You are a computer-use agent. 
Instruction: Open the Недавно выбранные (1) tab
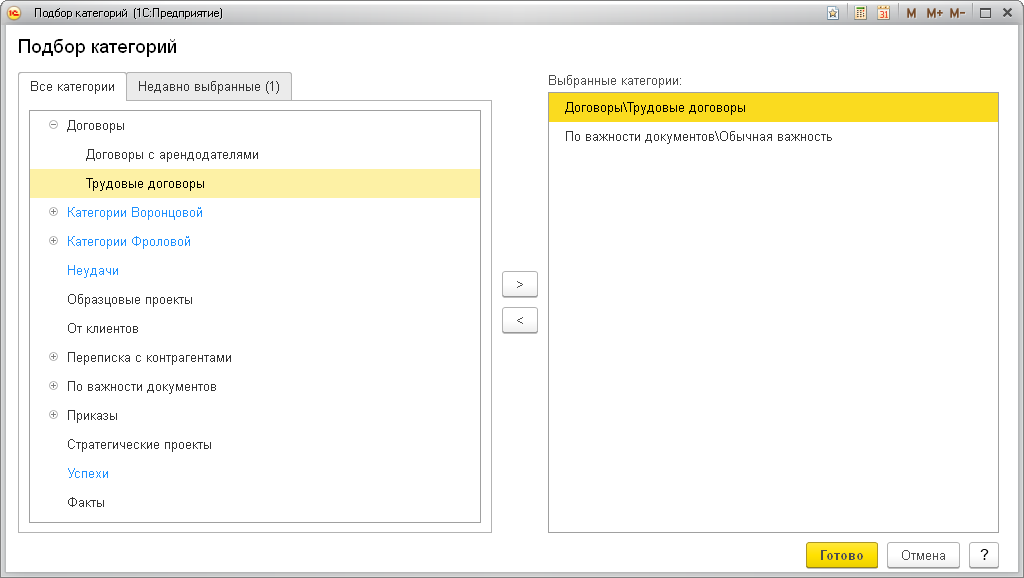[x=209, y=87]
